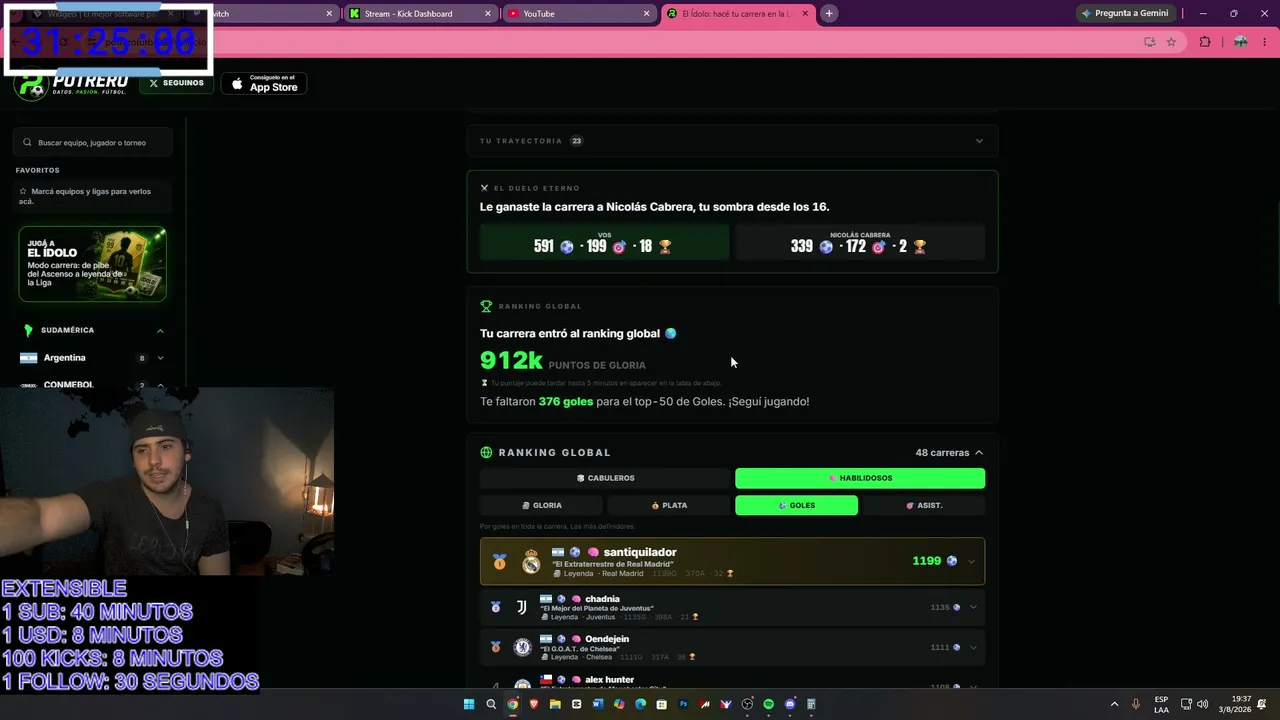Click the Chelsea crest beside Oendejein
1280x720 pixels.
(521, 647)
